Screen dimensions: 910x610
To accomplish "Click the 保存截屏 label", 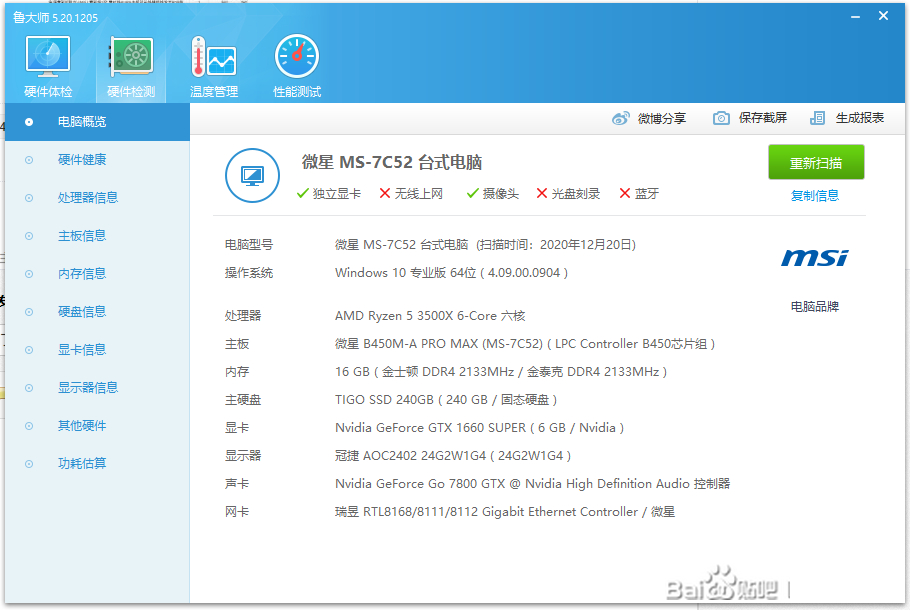I will 763,118.
